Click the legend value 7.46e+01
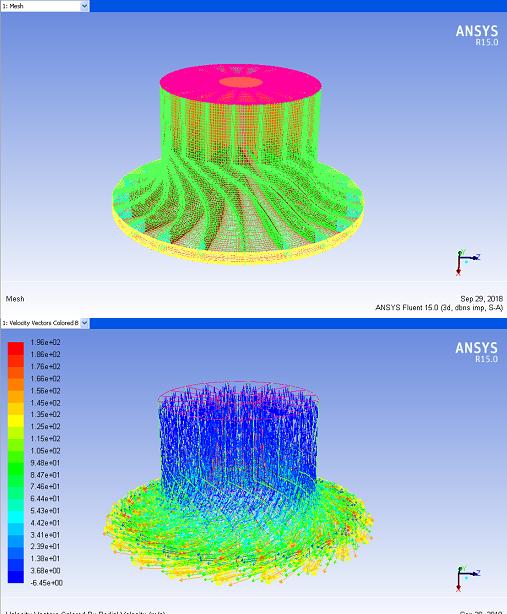The height and width of the screenshot is (614, 507). coord(45,486)
